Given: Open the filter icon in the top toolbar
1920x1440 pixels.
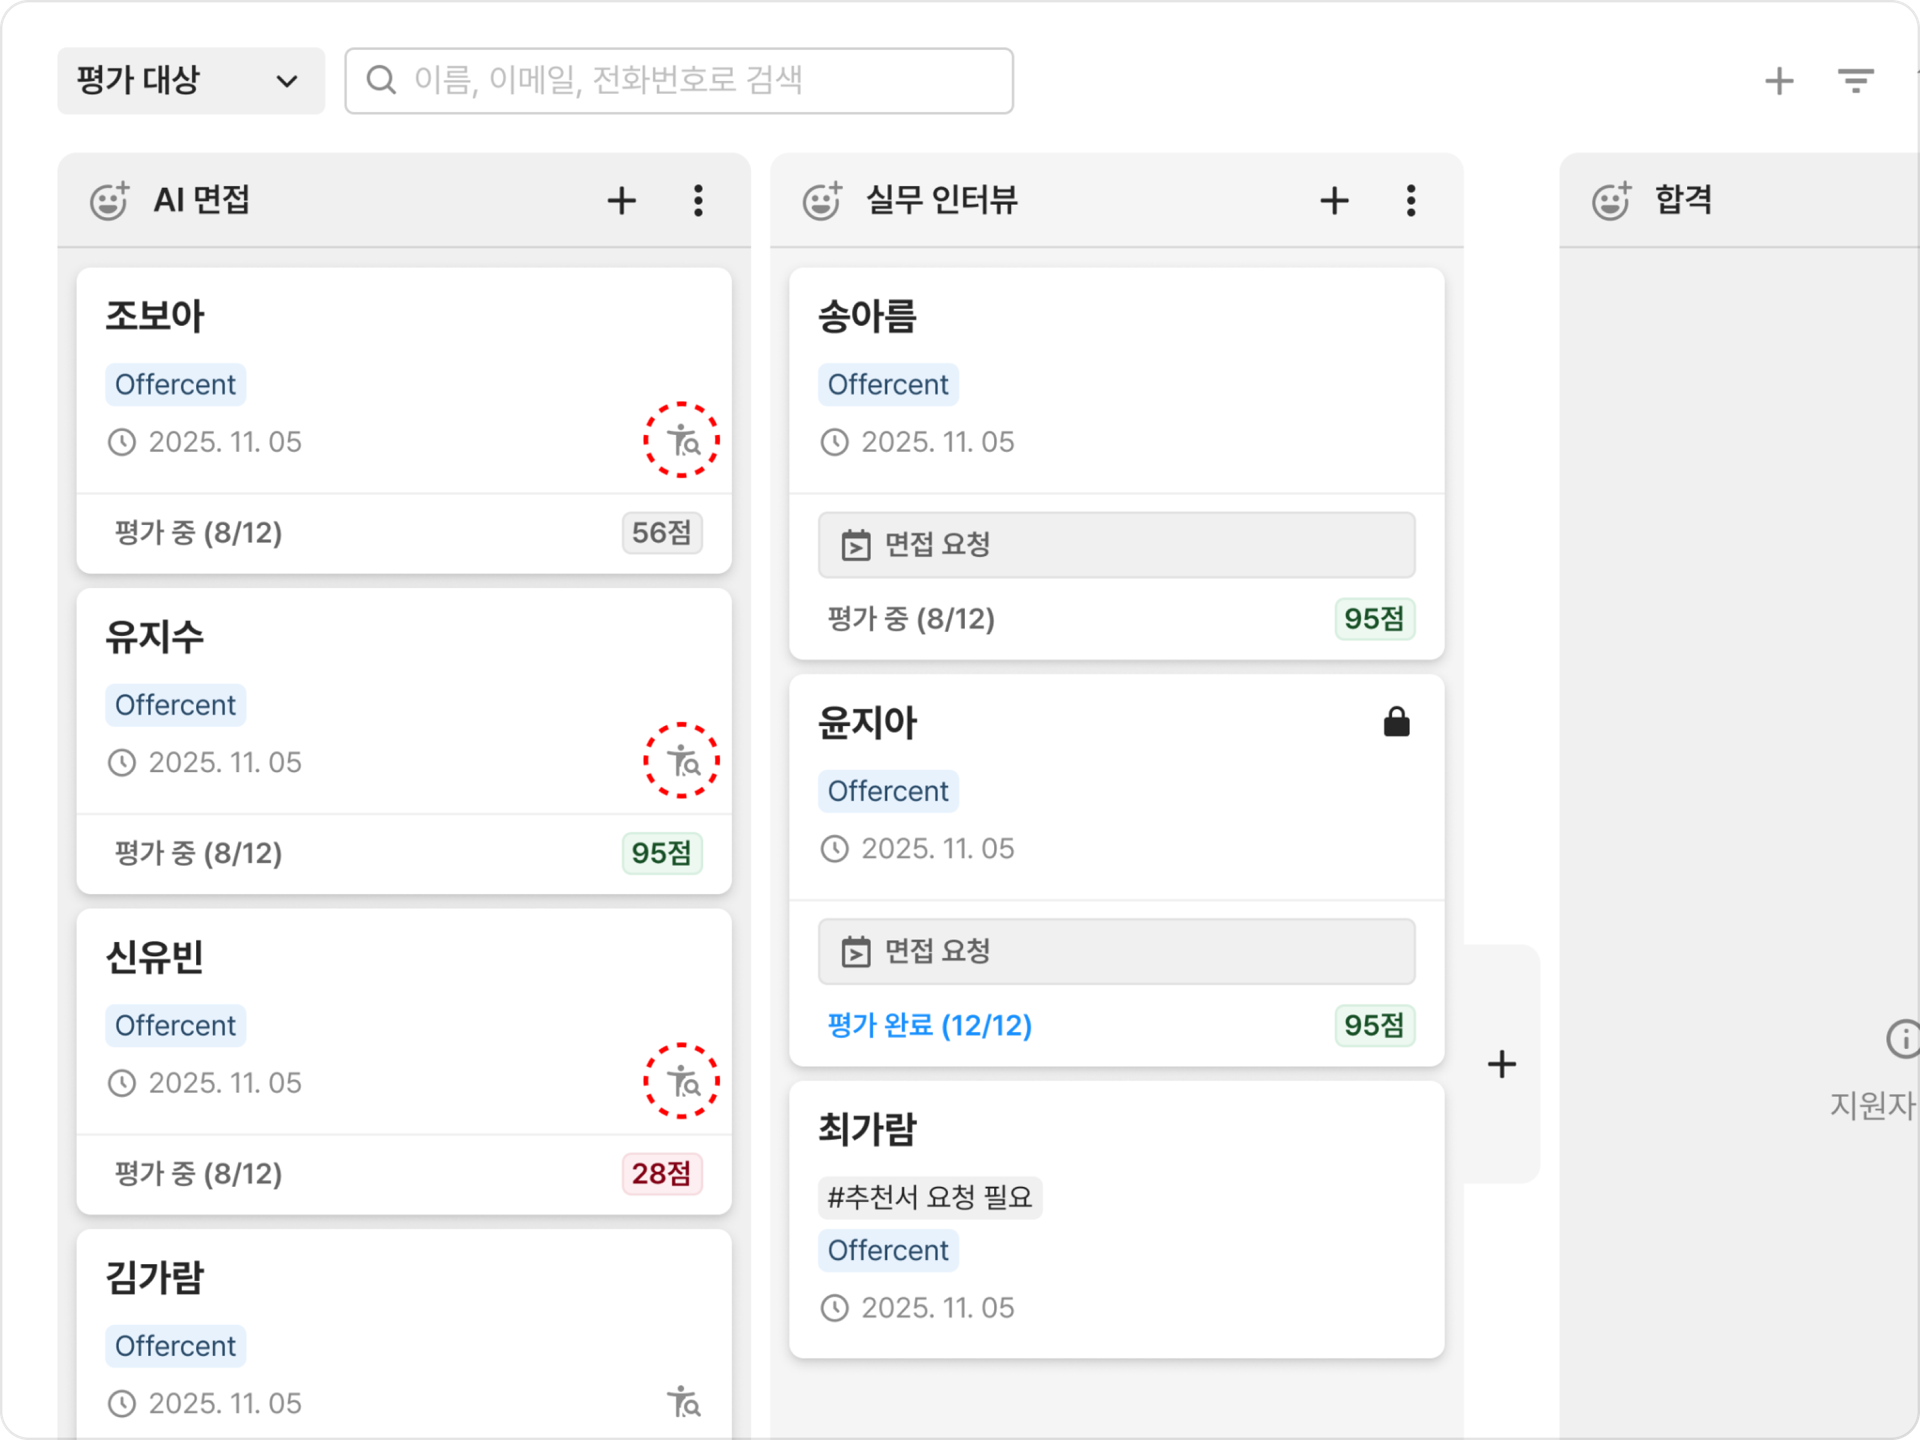Looking at the screenshot, I should tap(1855, 80).
